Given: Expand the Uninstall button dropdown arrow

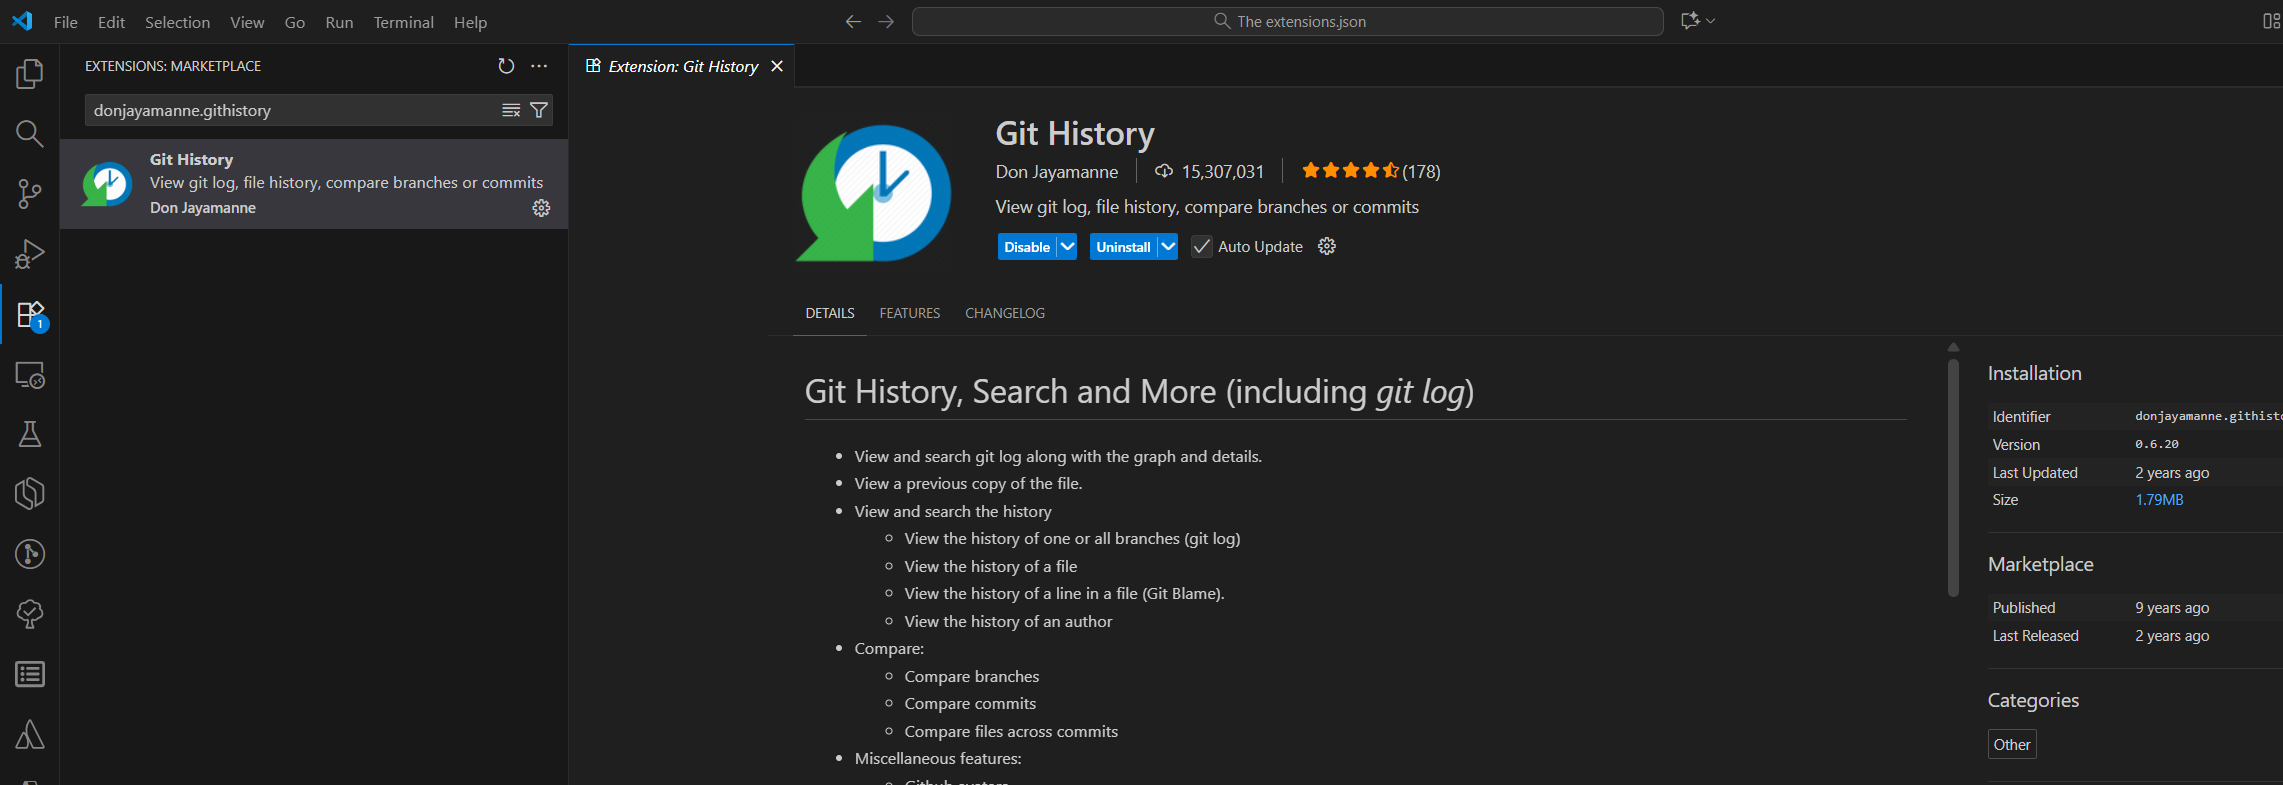Looking at the screenshot, I should click(1168, 246).
